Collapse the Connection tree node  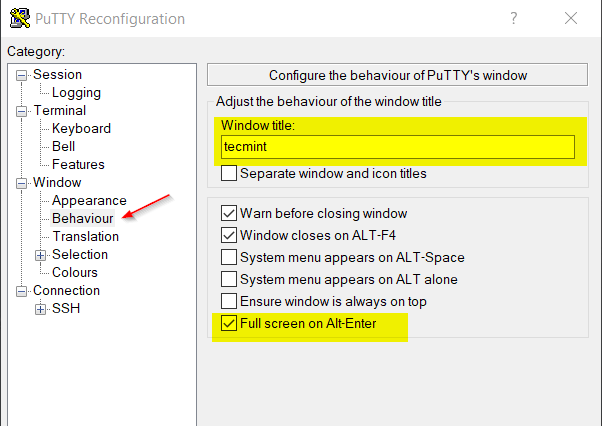click(x=22, y=291)
